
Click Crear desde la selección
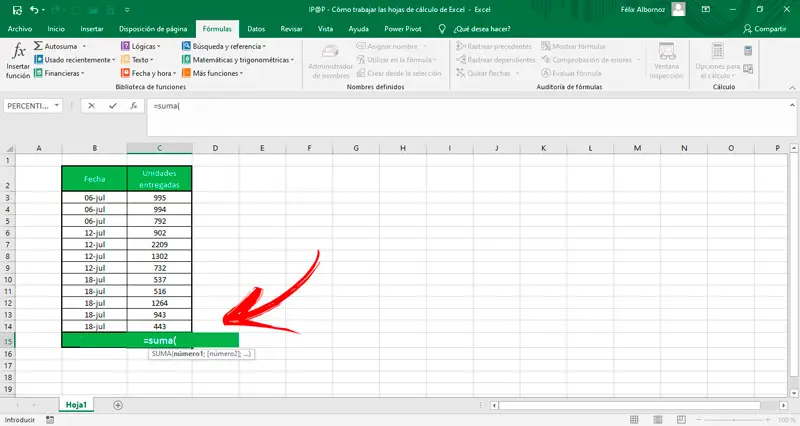pyautogui.click(x=398, y=73)
